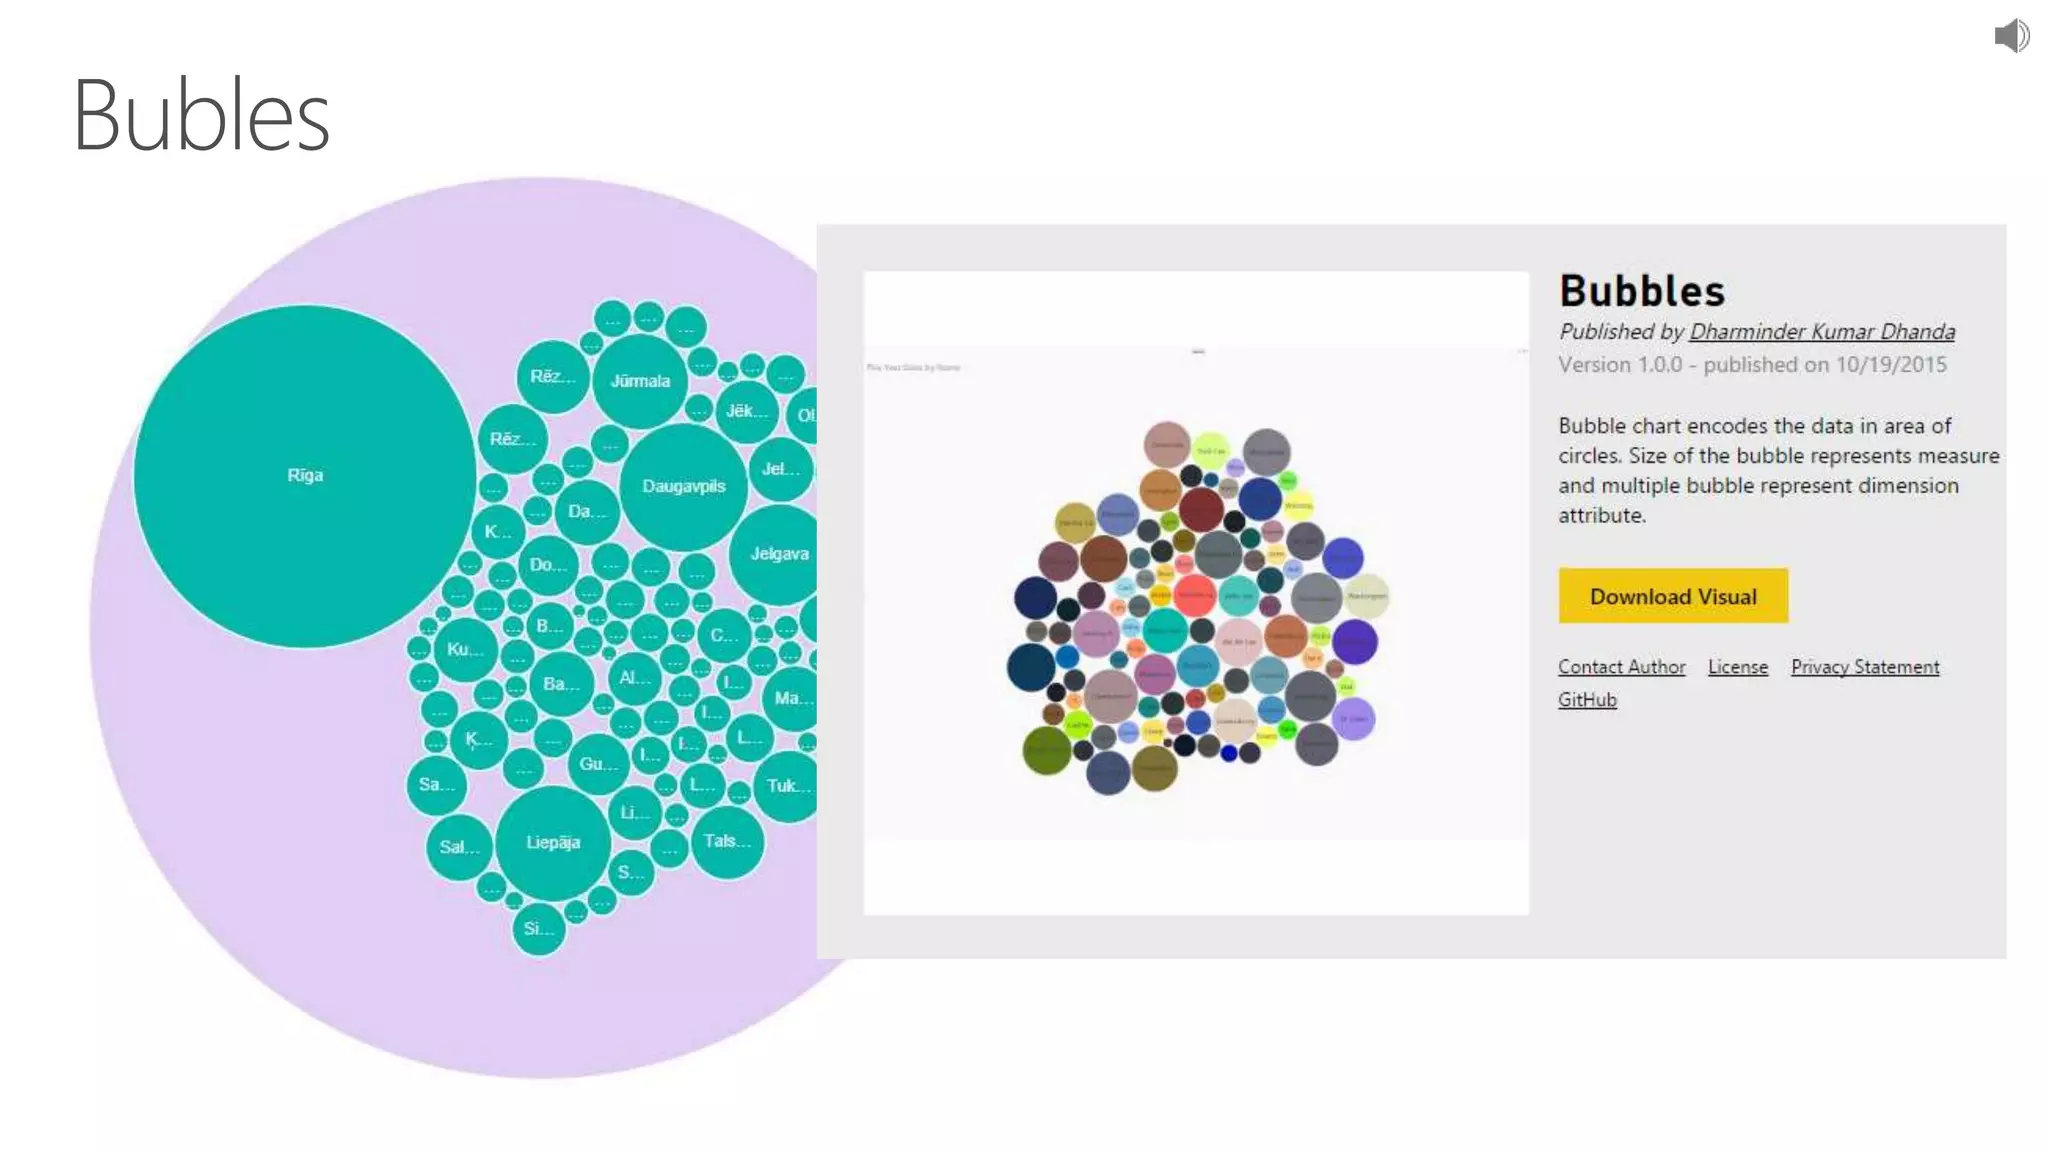The width and height of the screenshot is (2048, 1152).
Task: Select the Daugavpils bubble
Action: tap(684, 487)
